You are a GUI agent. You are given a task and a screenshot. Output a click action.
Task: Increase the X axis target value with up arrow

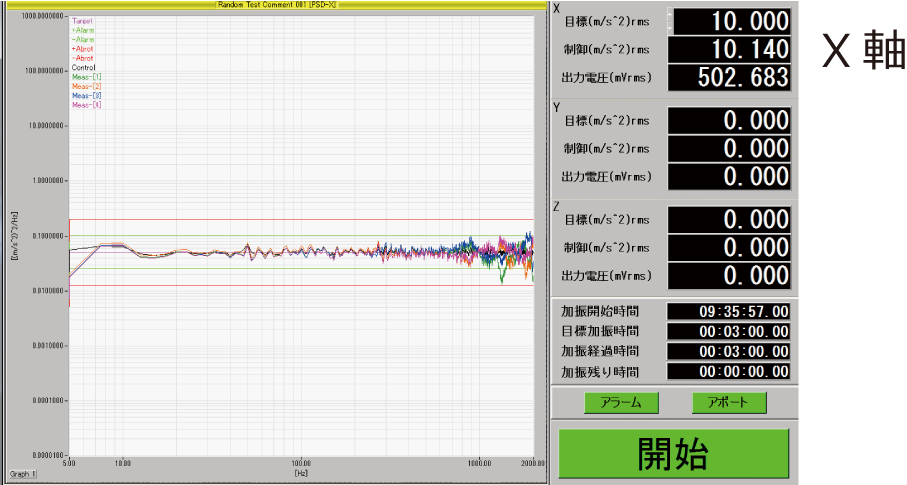[670, 15]
